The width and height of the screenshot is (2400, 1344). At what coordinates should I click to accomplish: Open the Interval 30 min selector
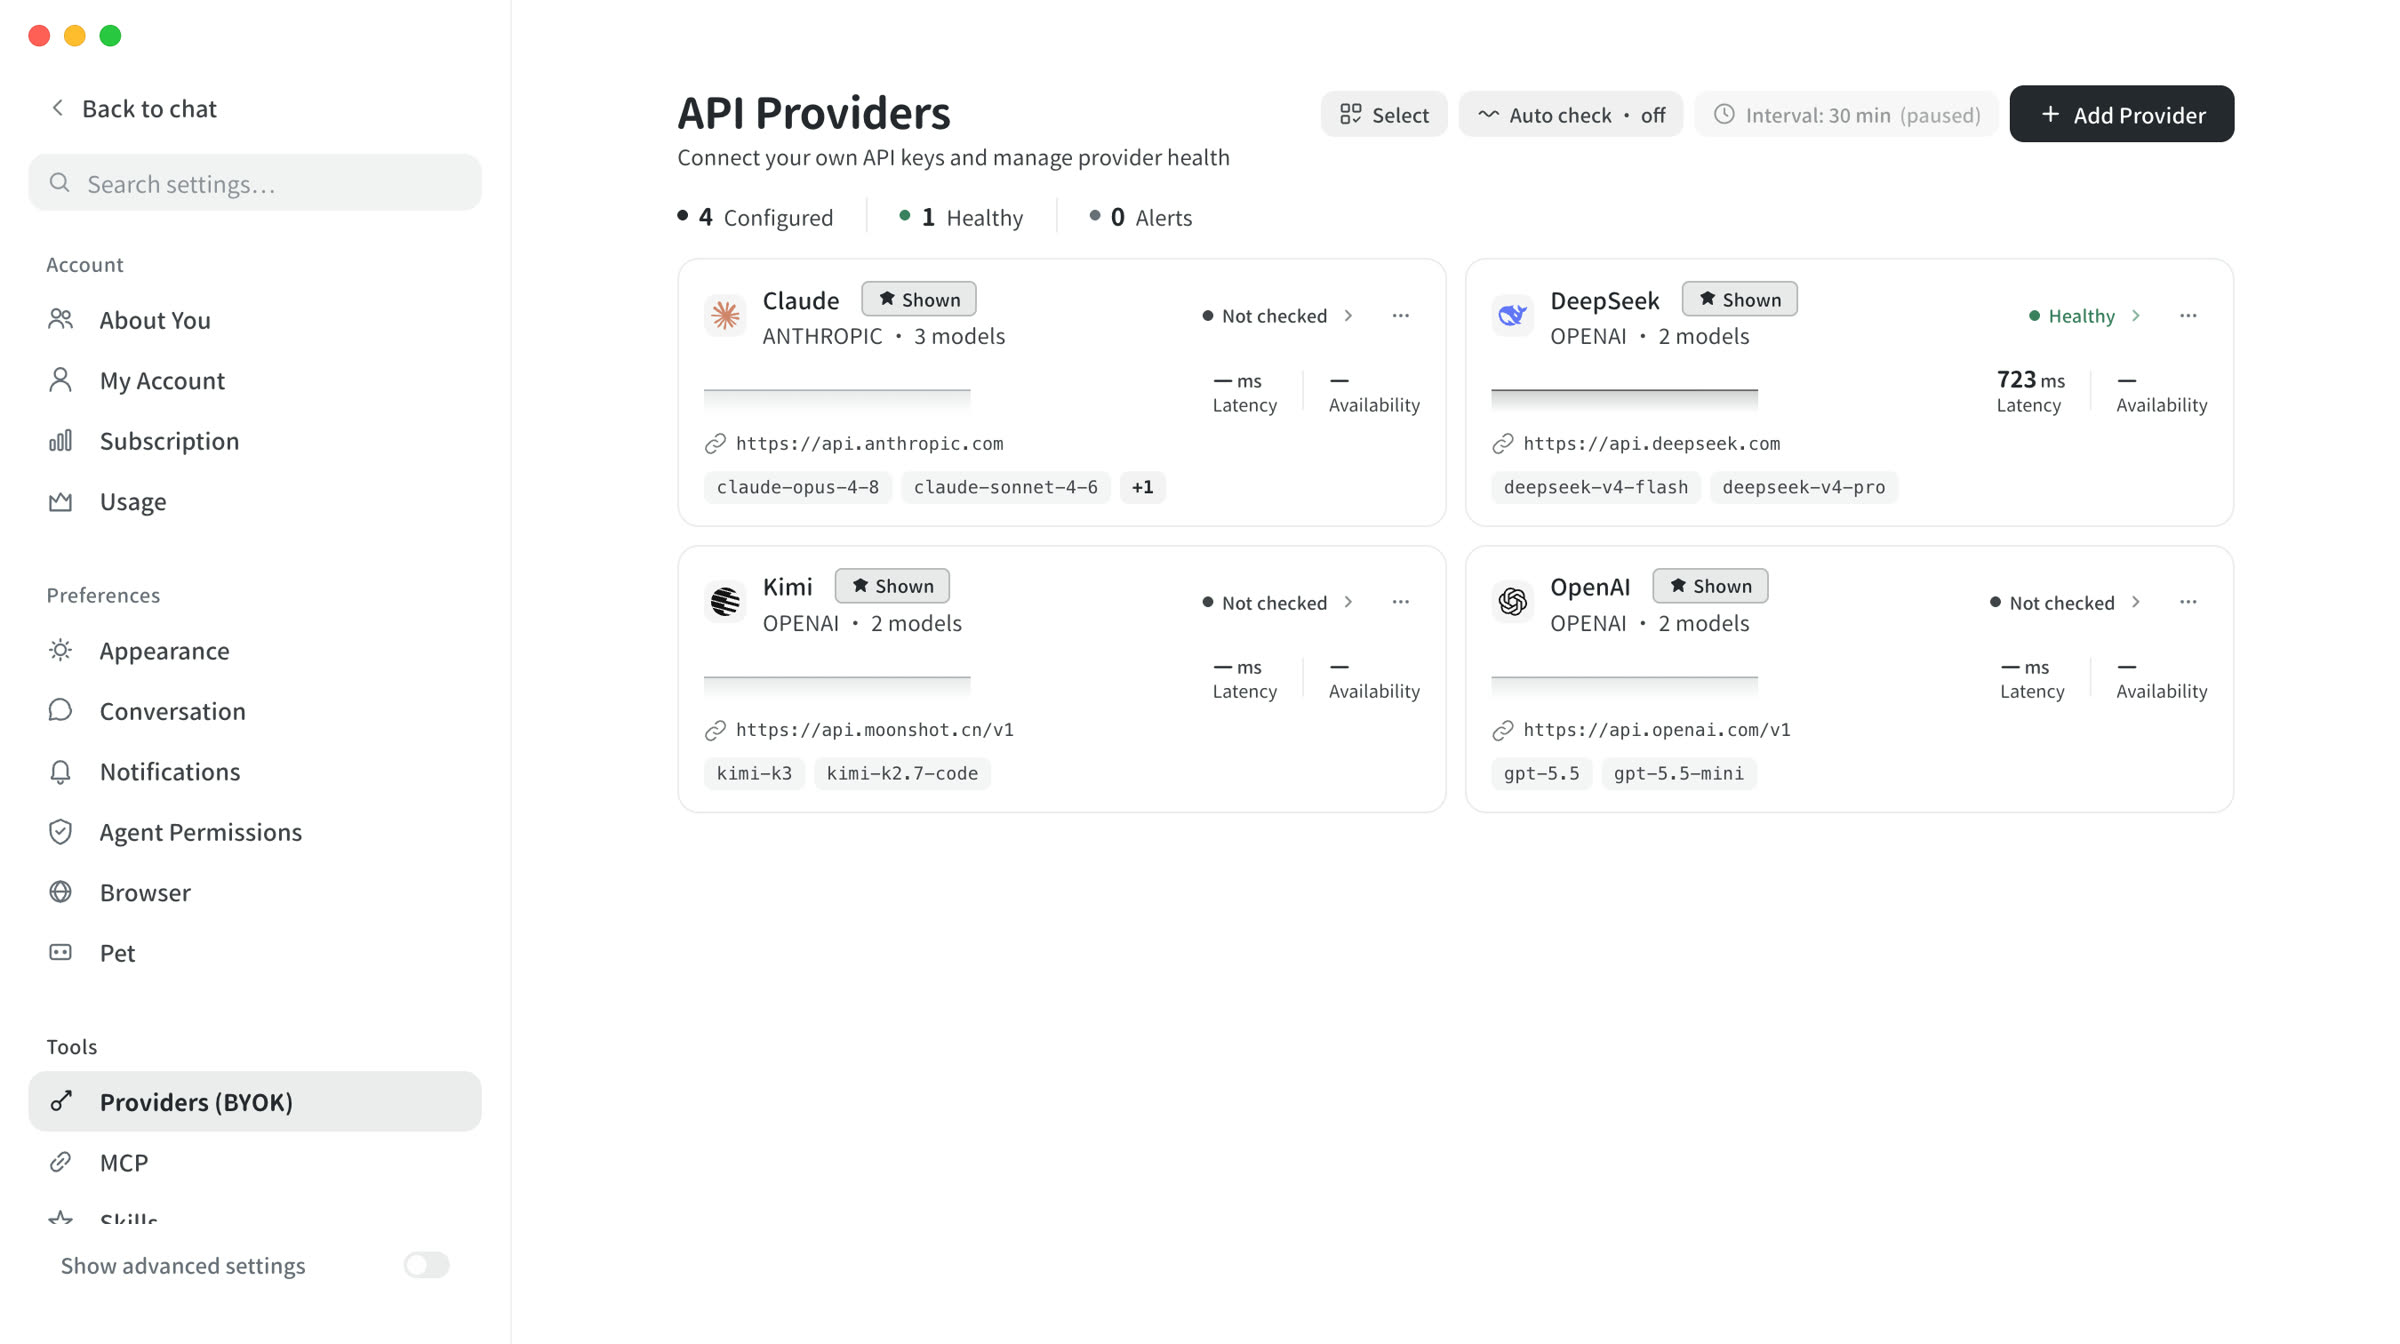pyautogui.click(x=1846, y=114)
